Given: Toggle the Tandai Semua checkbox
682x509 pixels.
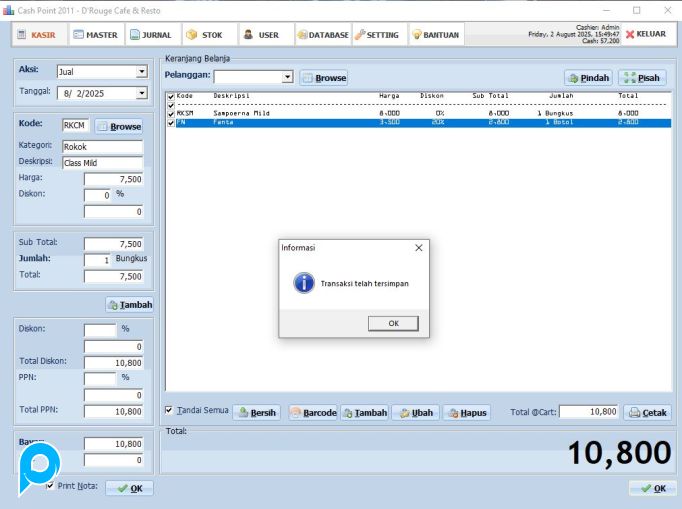Looking at the screenshot, I should (x=169, y=410).
